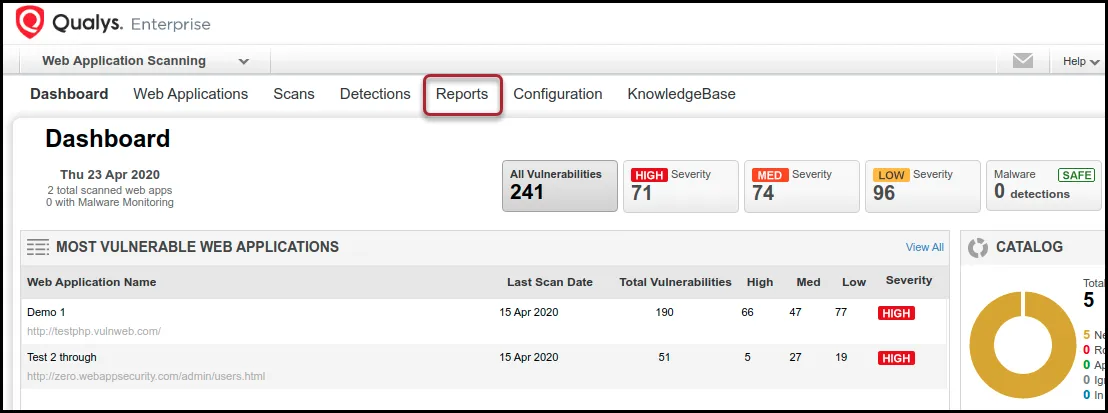1108x413 pixels.
Task: Go to the Scans tab
Action: click(x=294, y=94)
